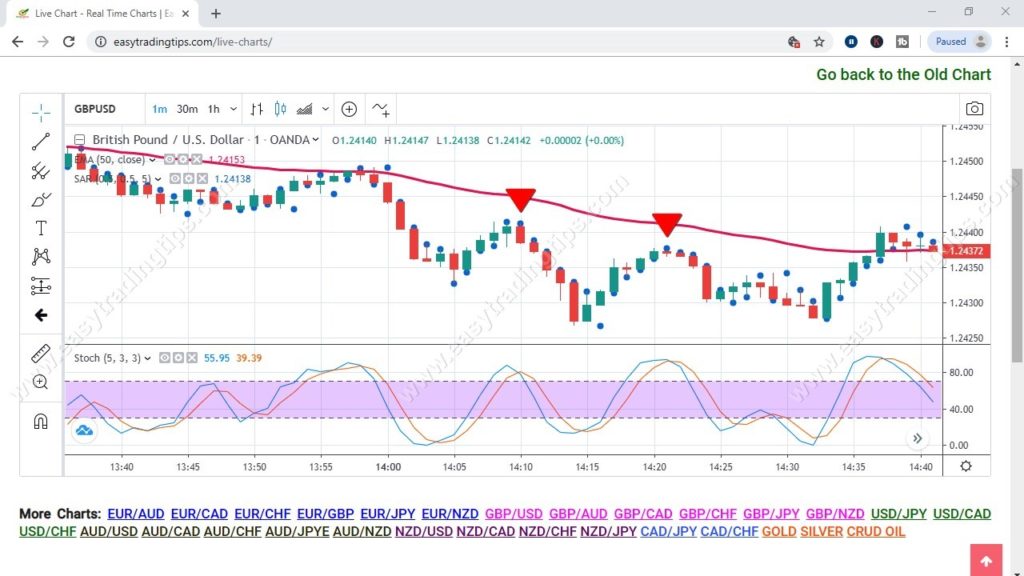Hide the EMA (50, close) indicator
This screenshot has width=1024, height=576.
point(169,159)
